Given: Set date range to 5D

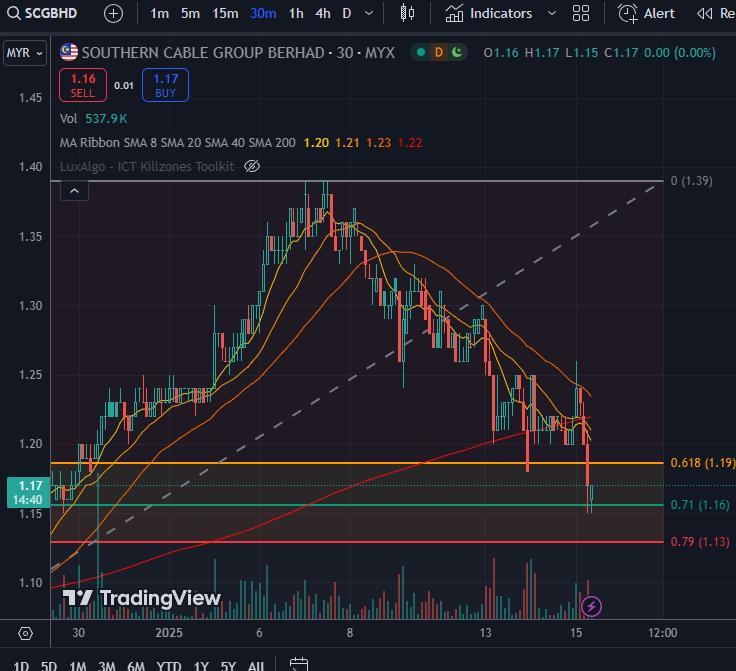Looking at the screenshot, I should [48, 666].
